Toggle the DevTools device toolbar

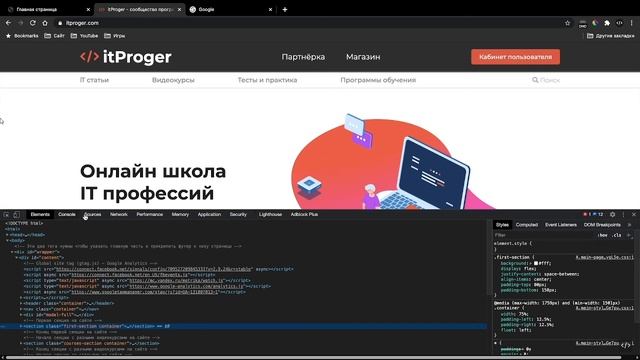point(17,214)
